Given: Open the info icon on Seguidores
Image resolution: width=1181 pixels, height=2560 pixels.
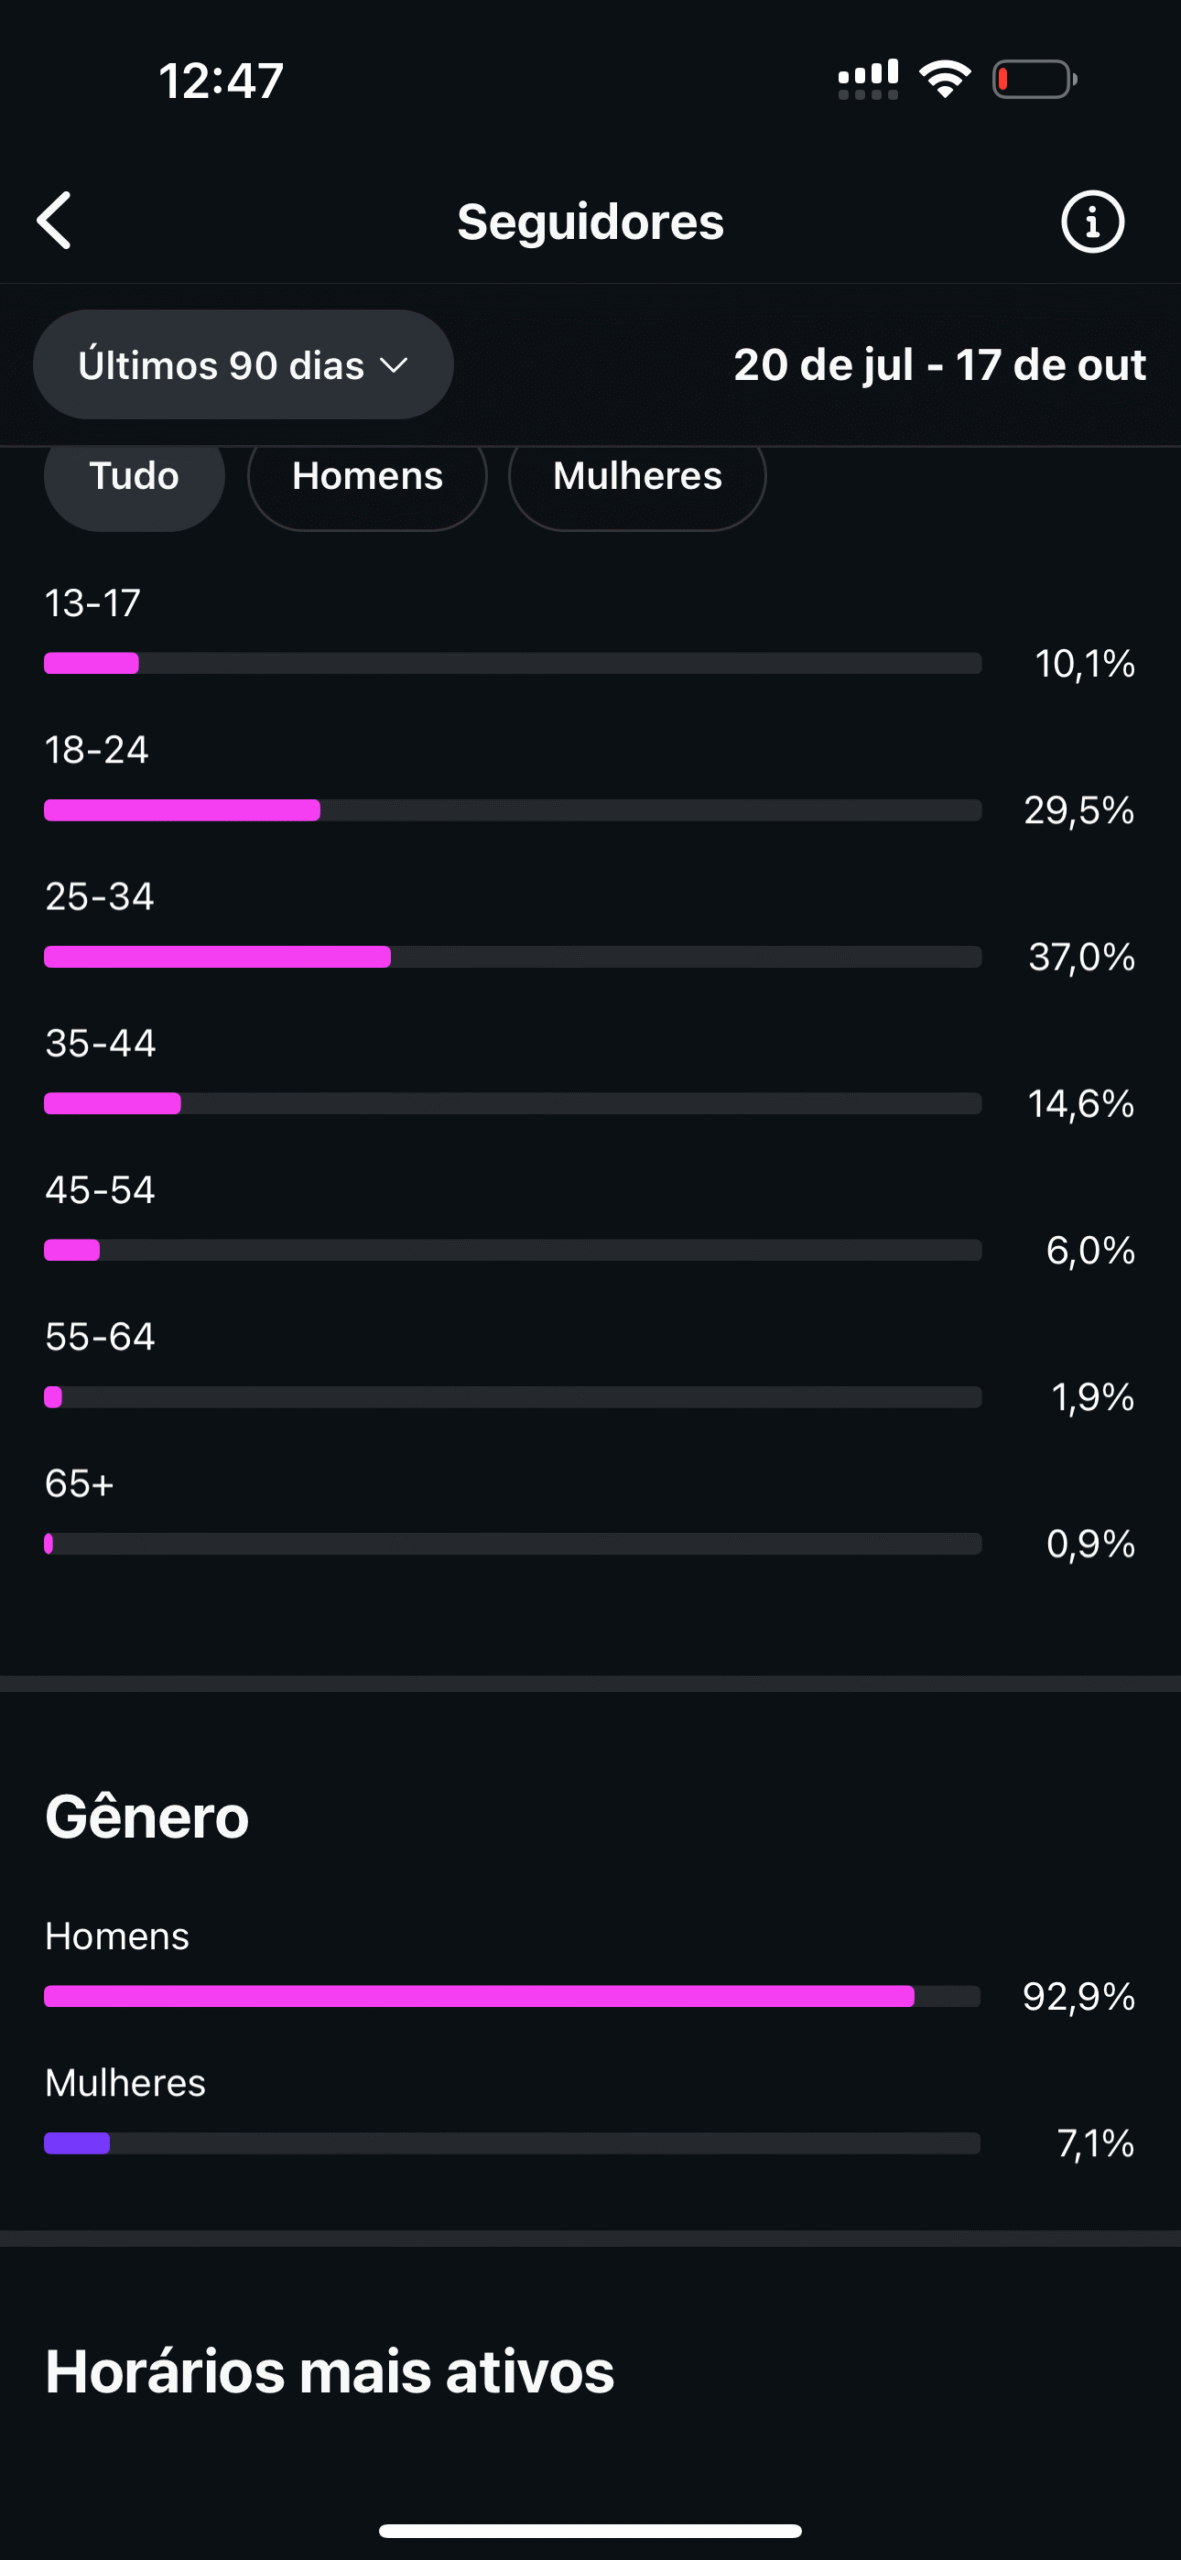Looking at the screenshot, I should pos(1092,221).
